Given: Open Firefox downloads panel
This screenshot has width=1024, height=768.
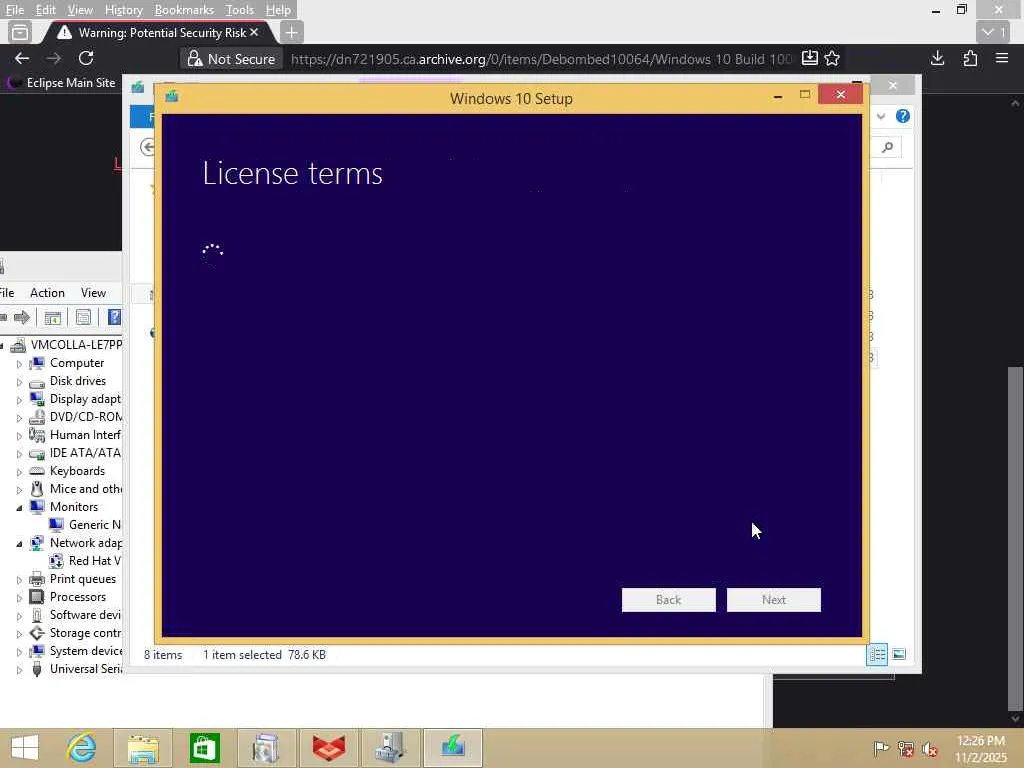Looking at the screenshot, I should (937, 59).
